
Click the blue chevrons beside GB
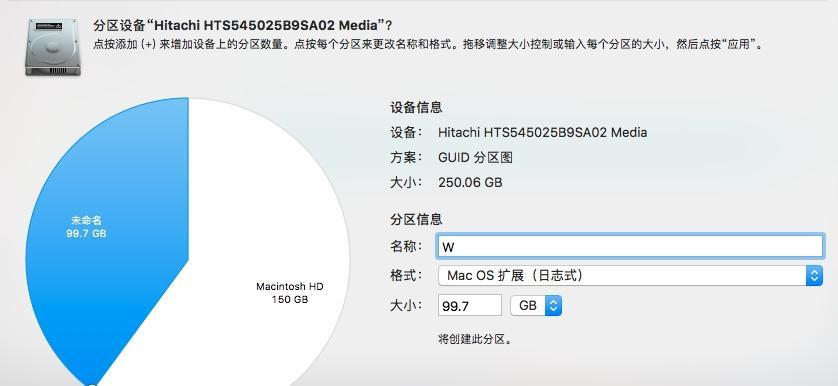(x=554, y=305)
